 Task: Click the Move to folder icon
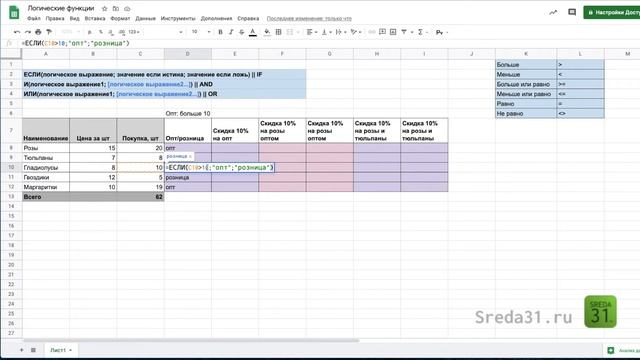(116, 8)
